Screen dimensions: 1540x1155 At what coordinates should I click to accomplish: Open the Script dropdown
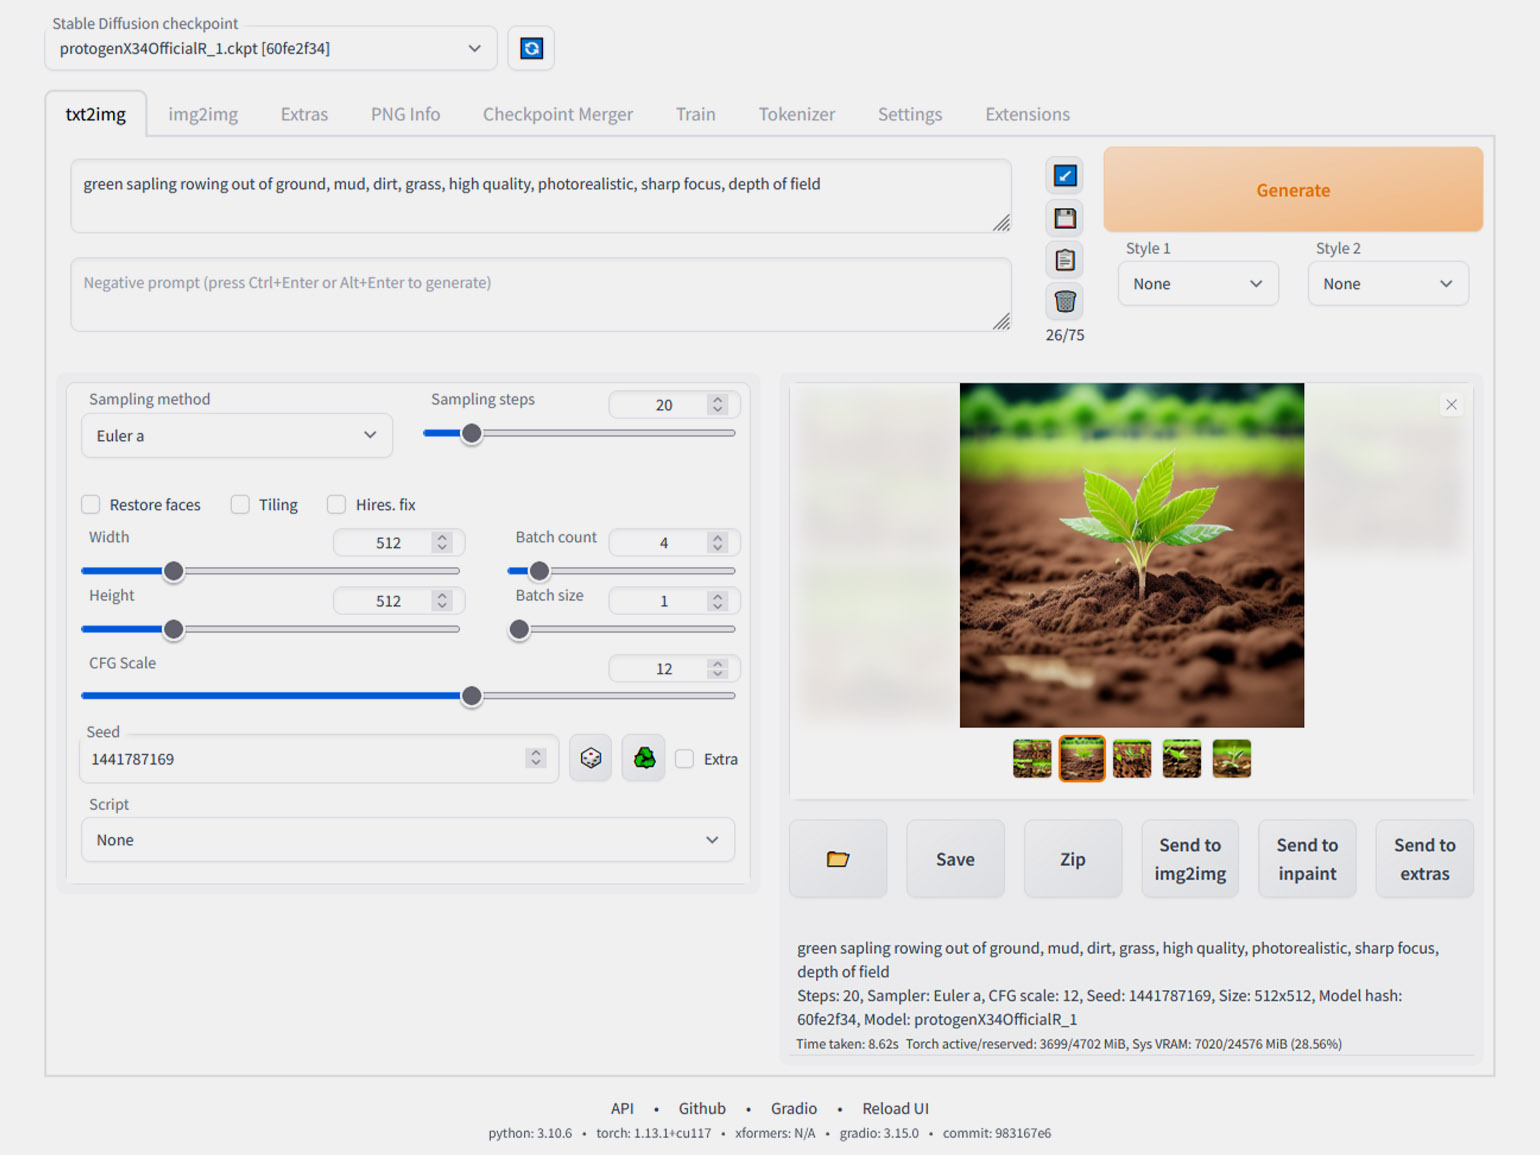click(407, 840)
